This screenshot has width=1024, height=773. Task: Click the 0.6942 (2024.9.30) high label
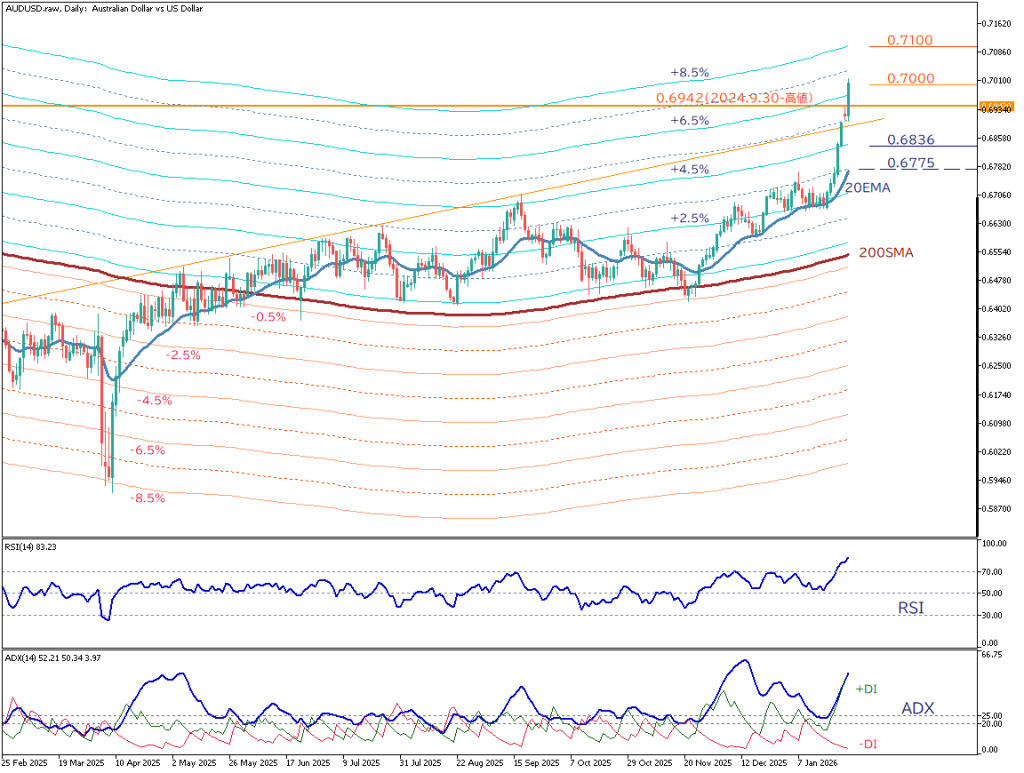[x=731, y=97]
